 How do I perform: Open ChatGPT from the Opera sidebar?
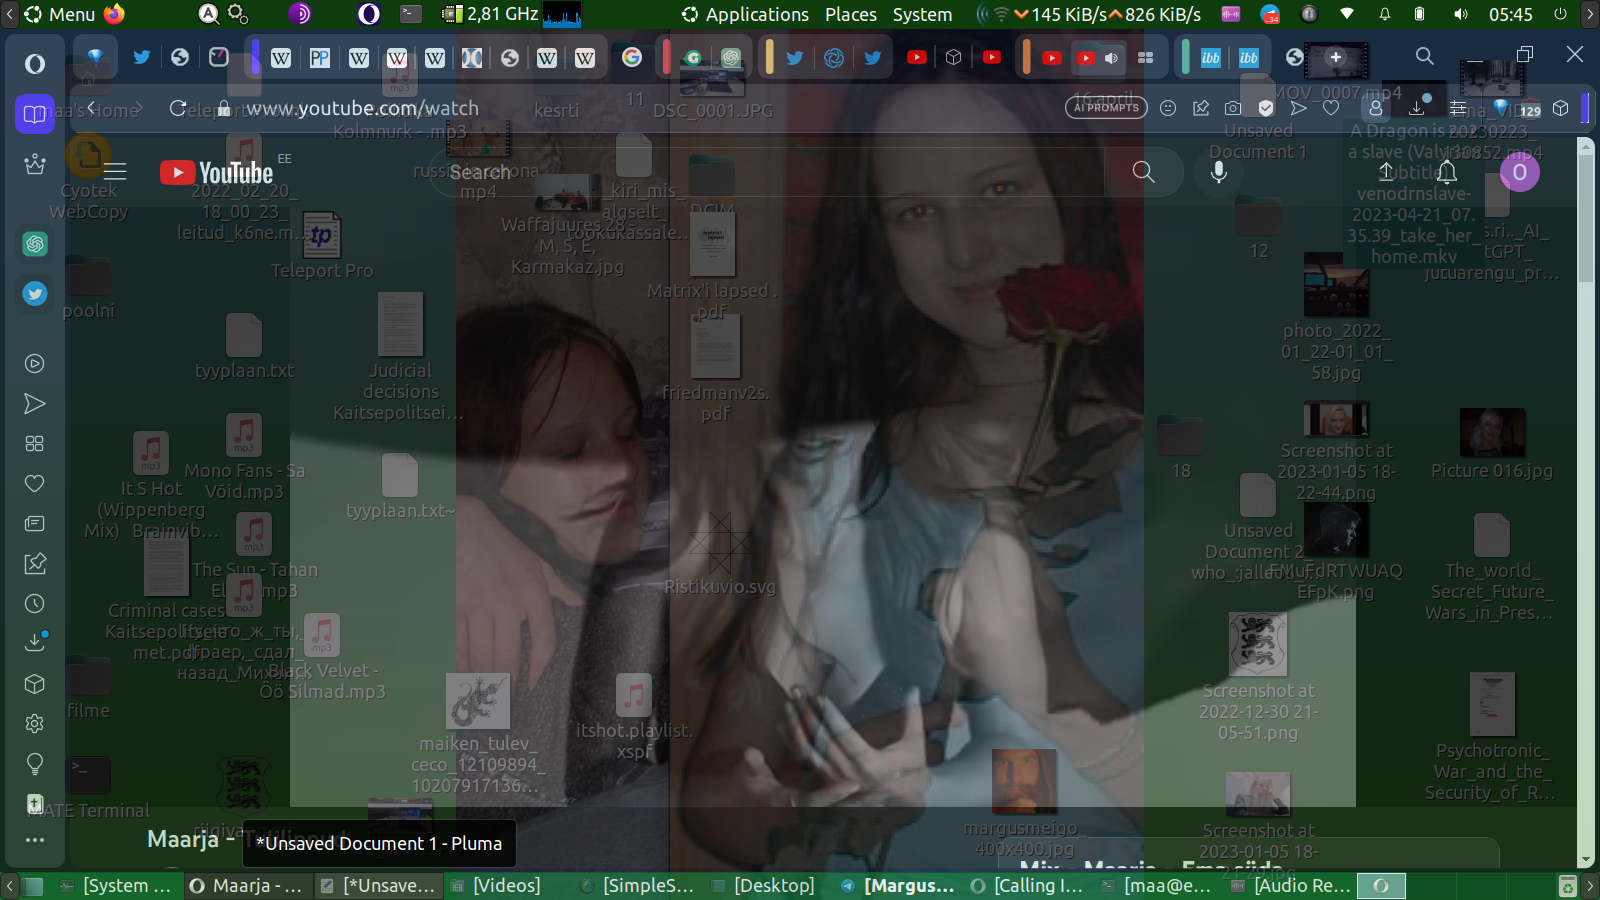[x=35, y=244]
